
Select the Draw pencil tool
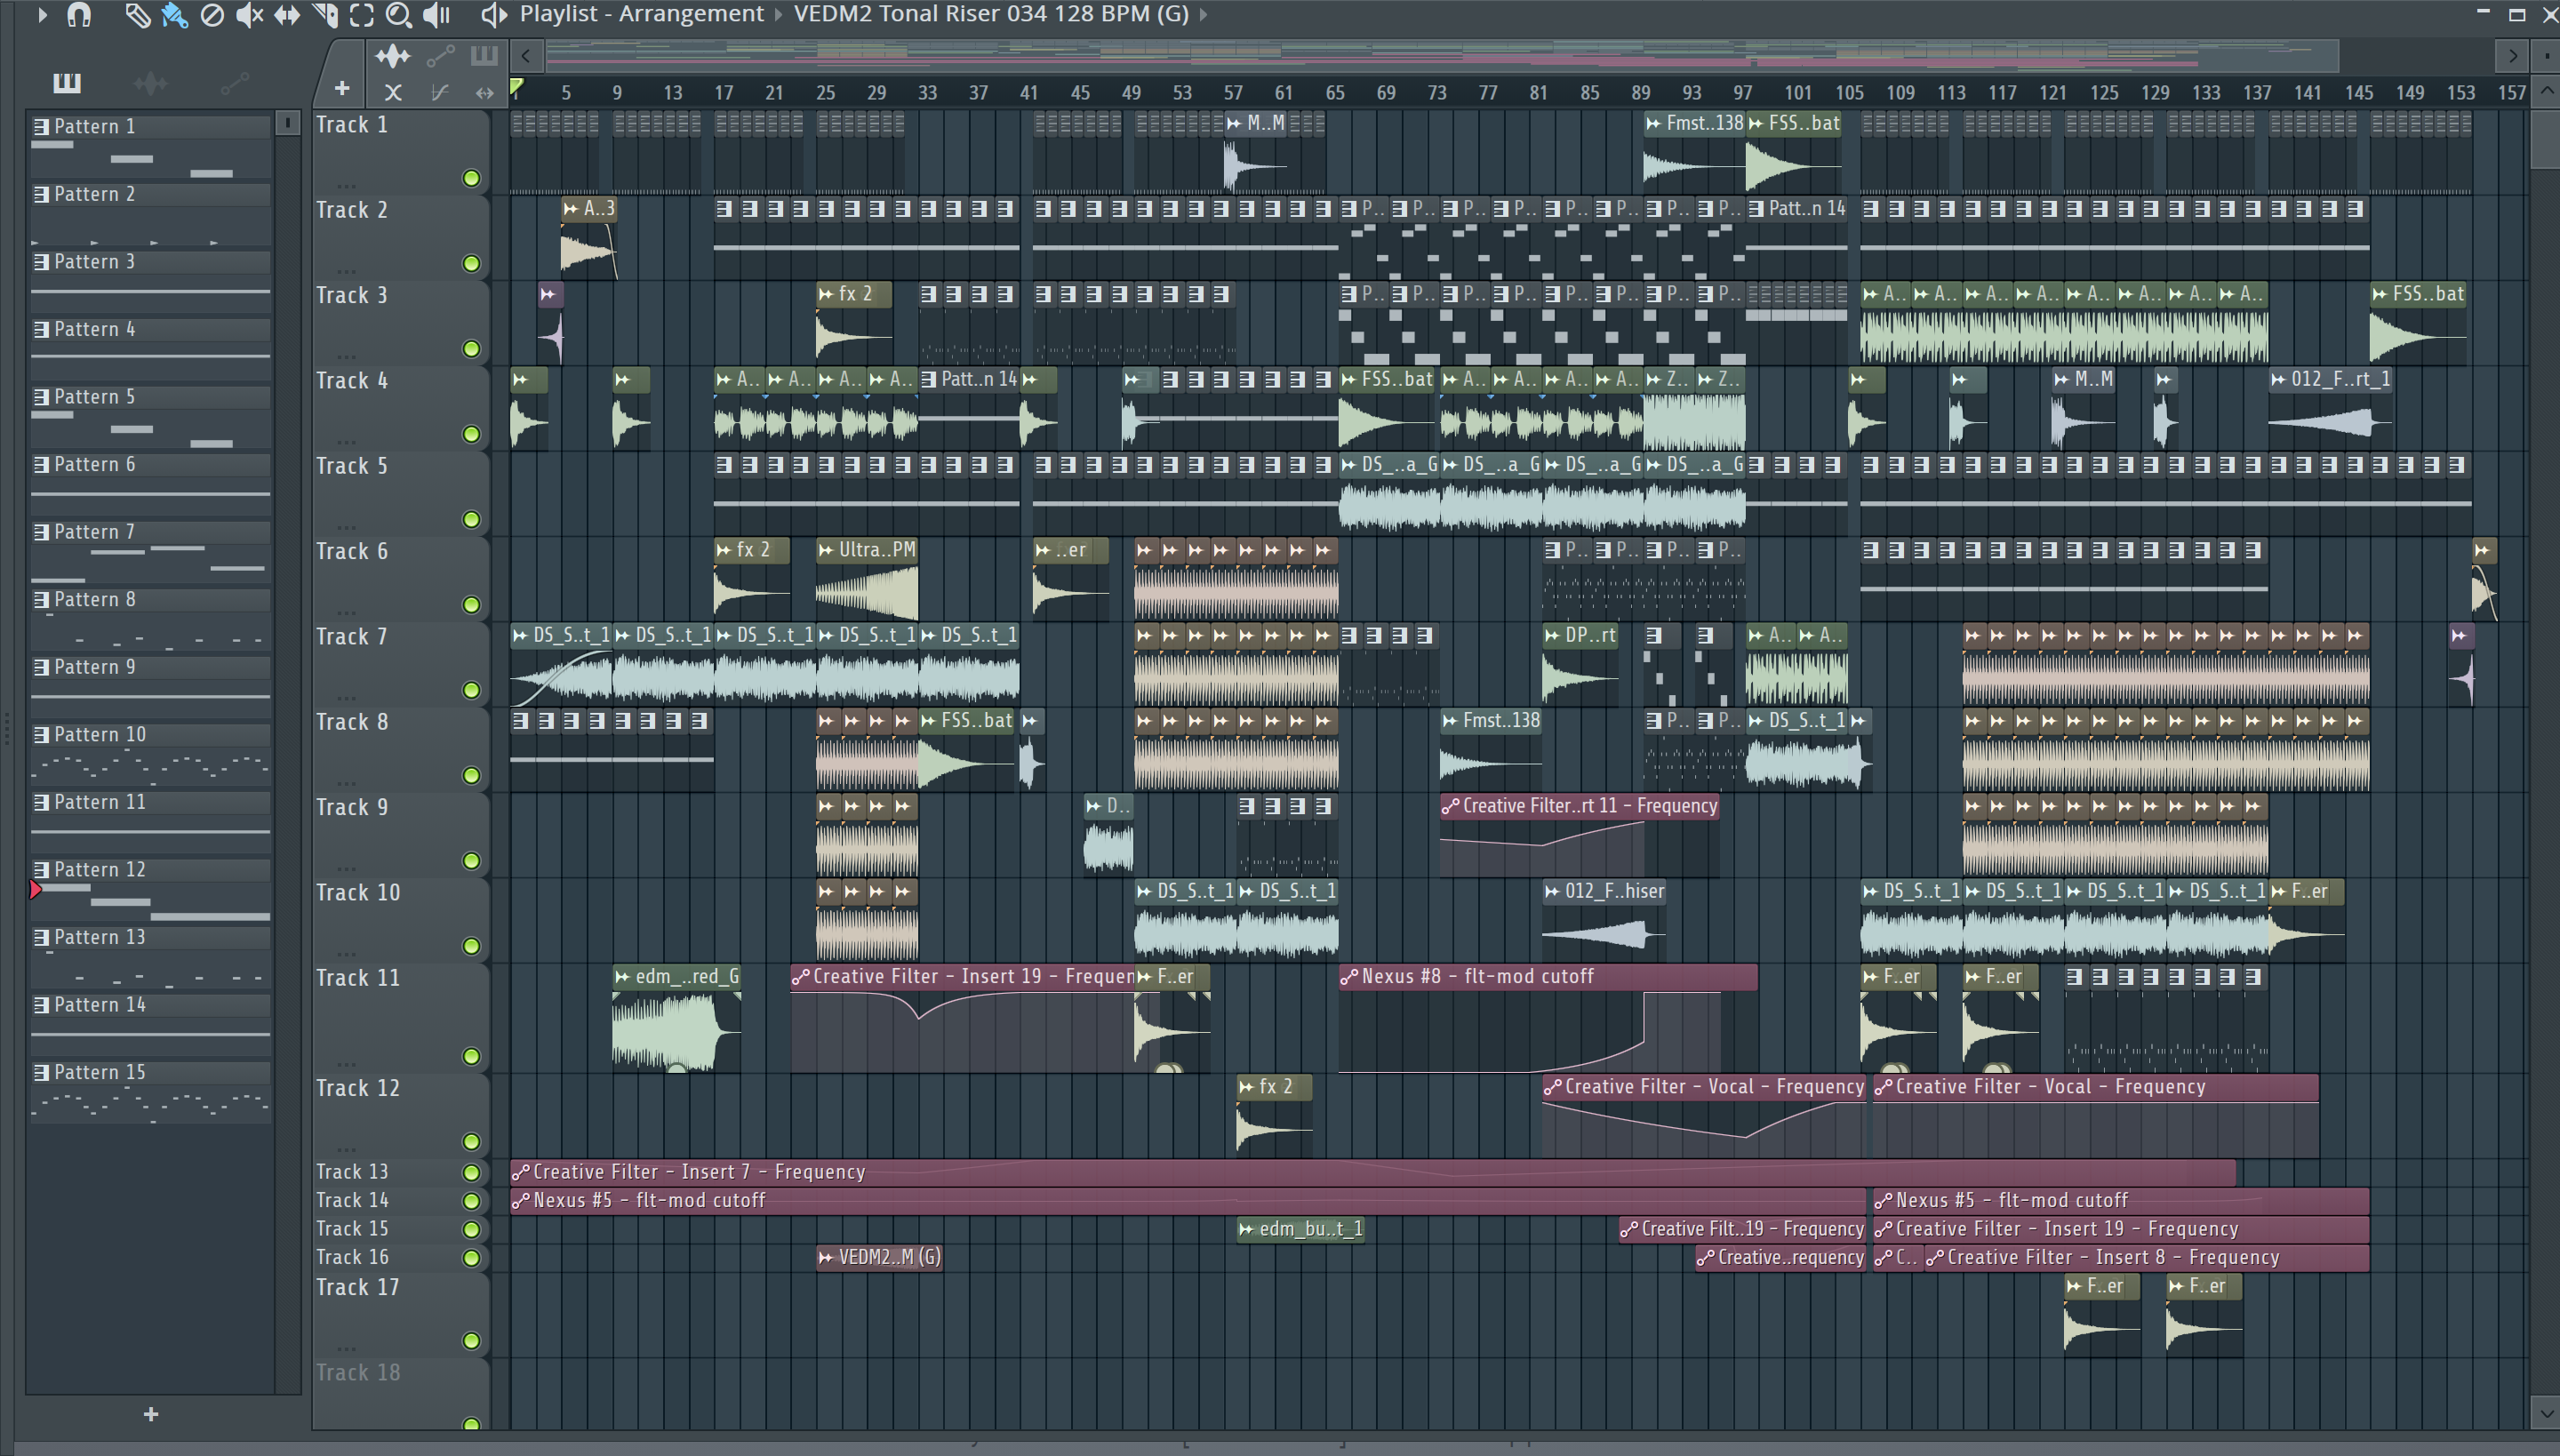(x=137, y=15)
